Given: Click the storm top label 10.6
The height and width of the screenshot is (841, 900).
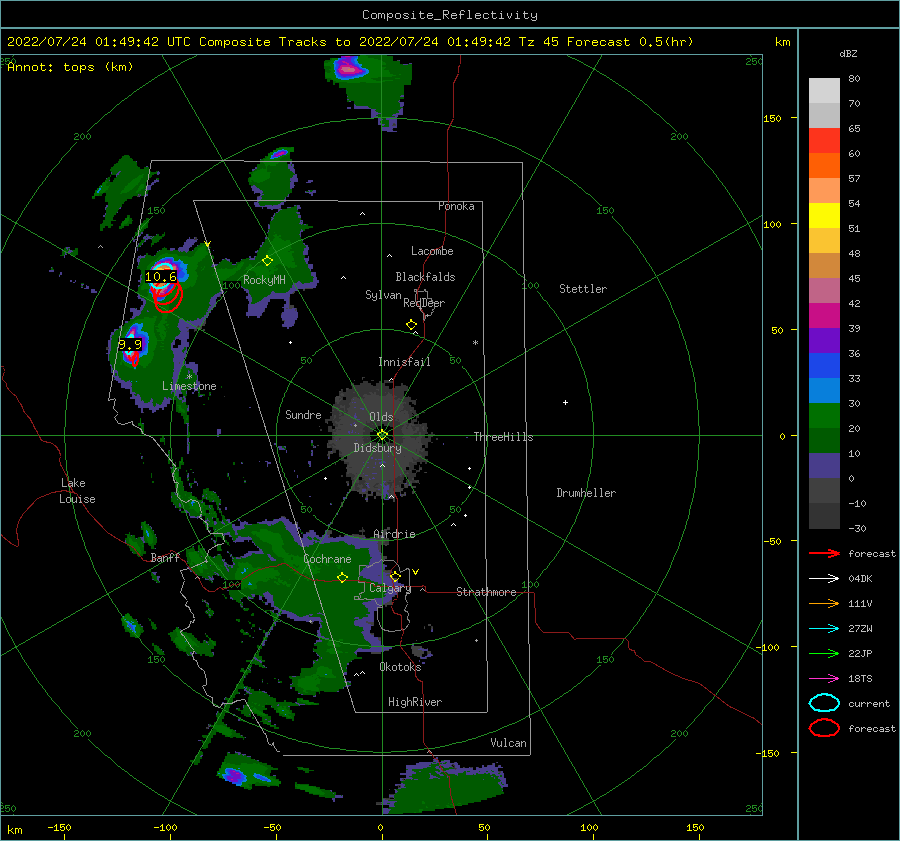Looking at the screenshot, I should [161, 277].
